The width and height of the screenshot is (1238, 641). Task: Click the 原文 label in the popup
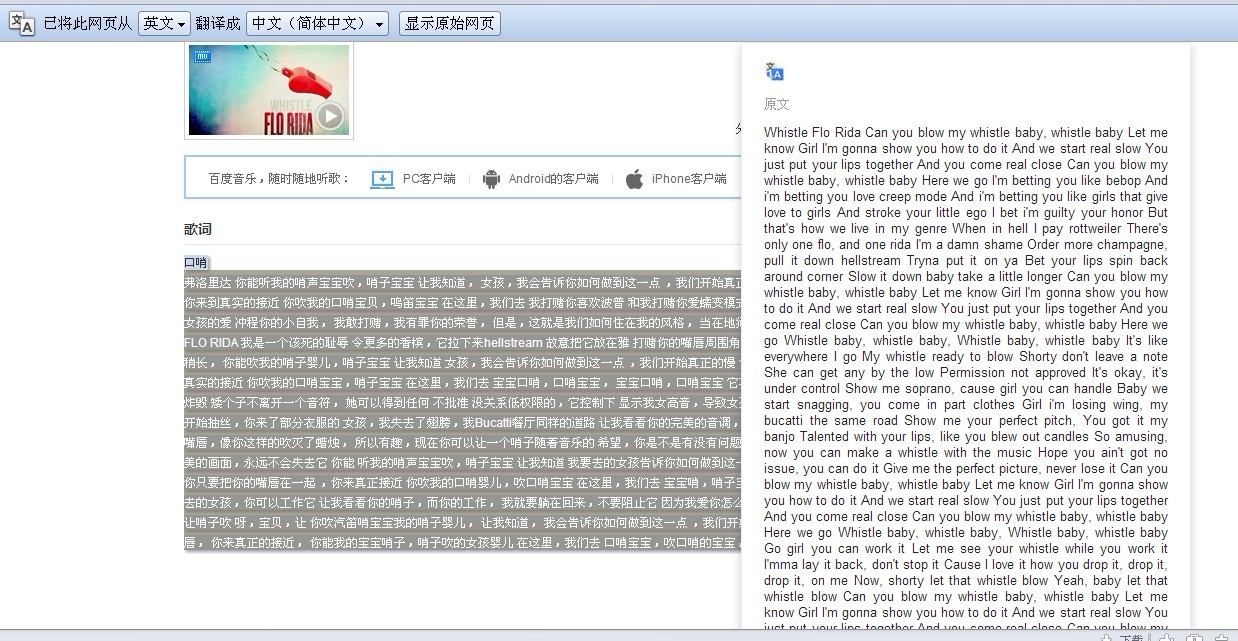click(777, 104)
